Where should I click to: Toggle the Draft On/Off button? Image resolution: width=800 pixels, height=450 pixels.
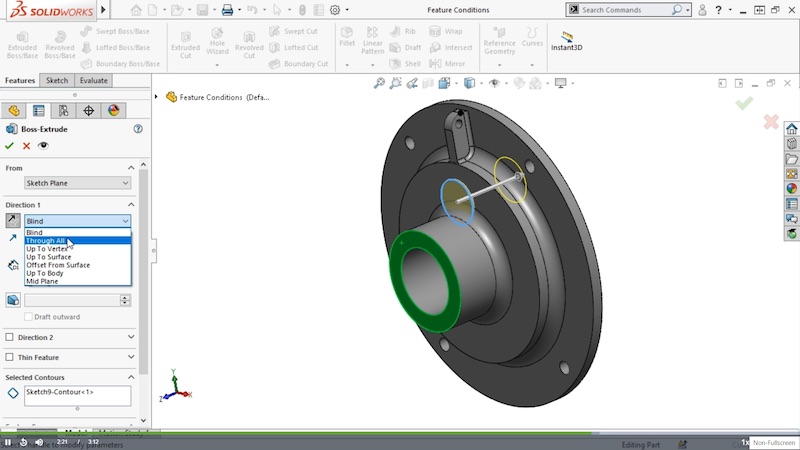point(13,300)
